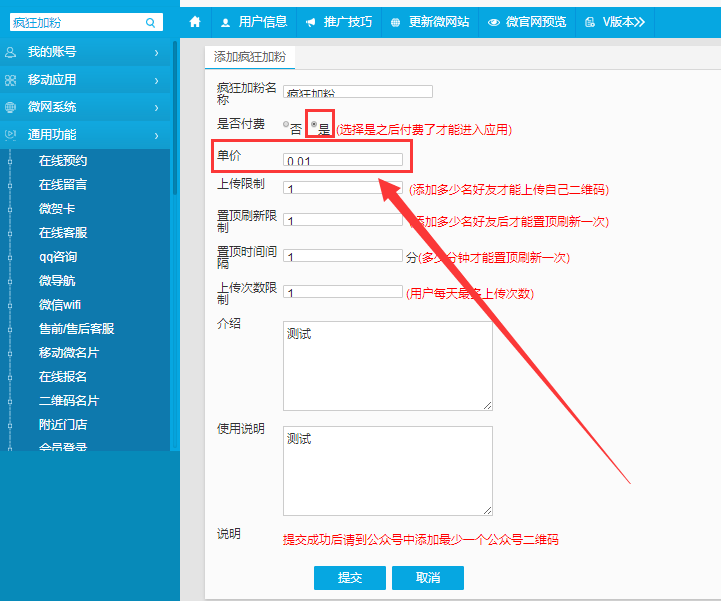Image resolution: width=721 pixels, height=601 pixels.
Task: Click the eye icon beside 微官网预览
Action: (x=493, y=23)
